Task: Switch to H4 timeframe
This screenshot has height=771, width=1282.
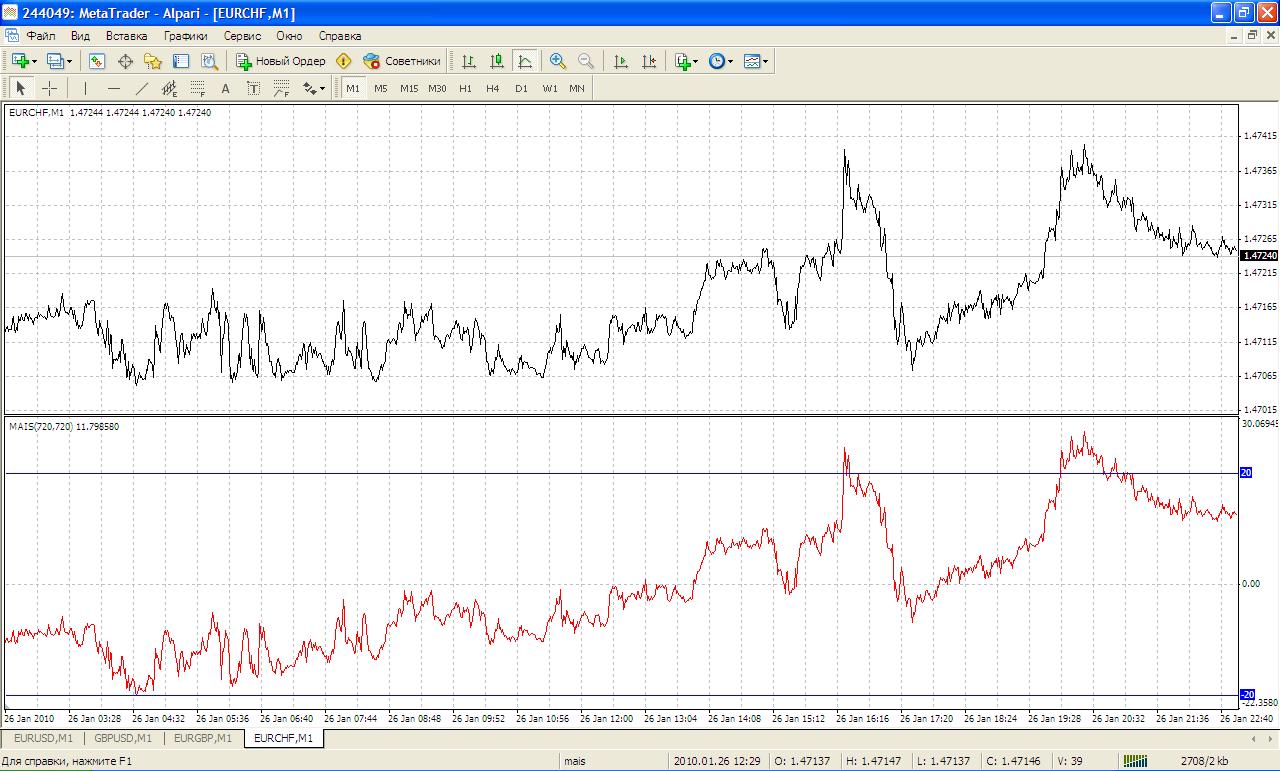Action: (493, 88)
